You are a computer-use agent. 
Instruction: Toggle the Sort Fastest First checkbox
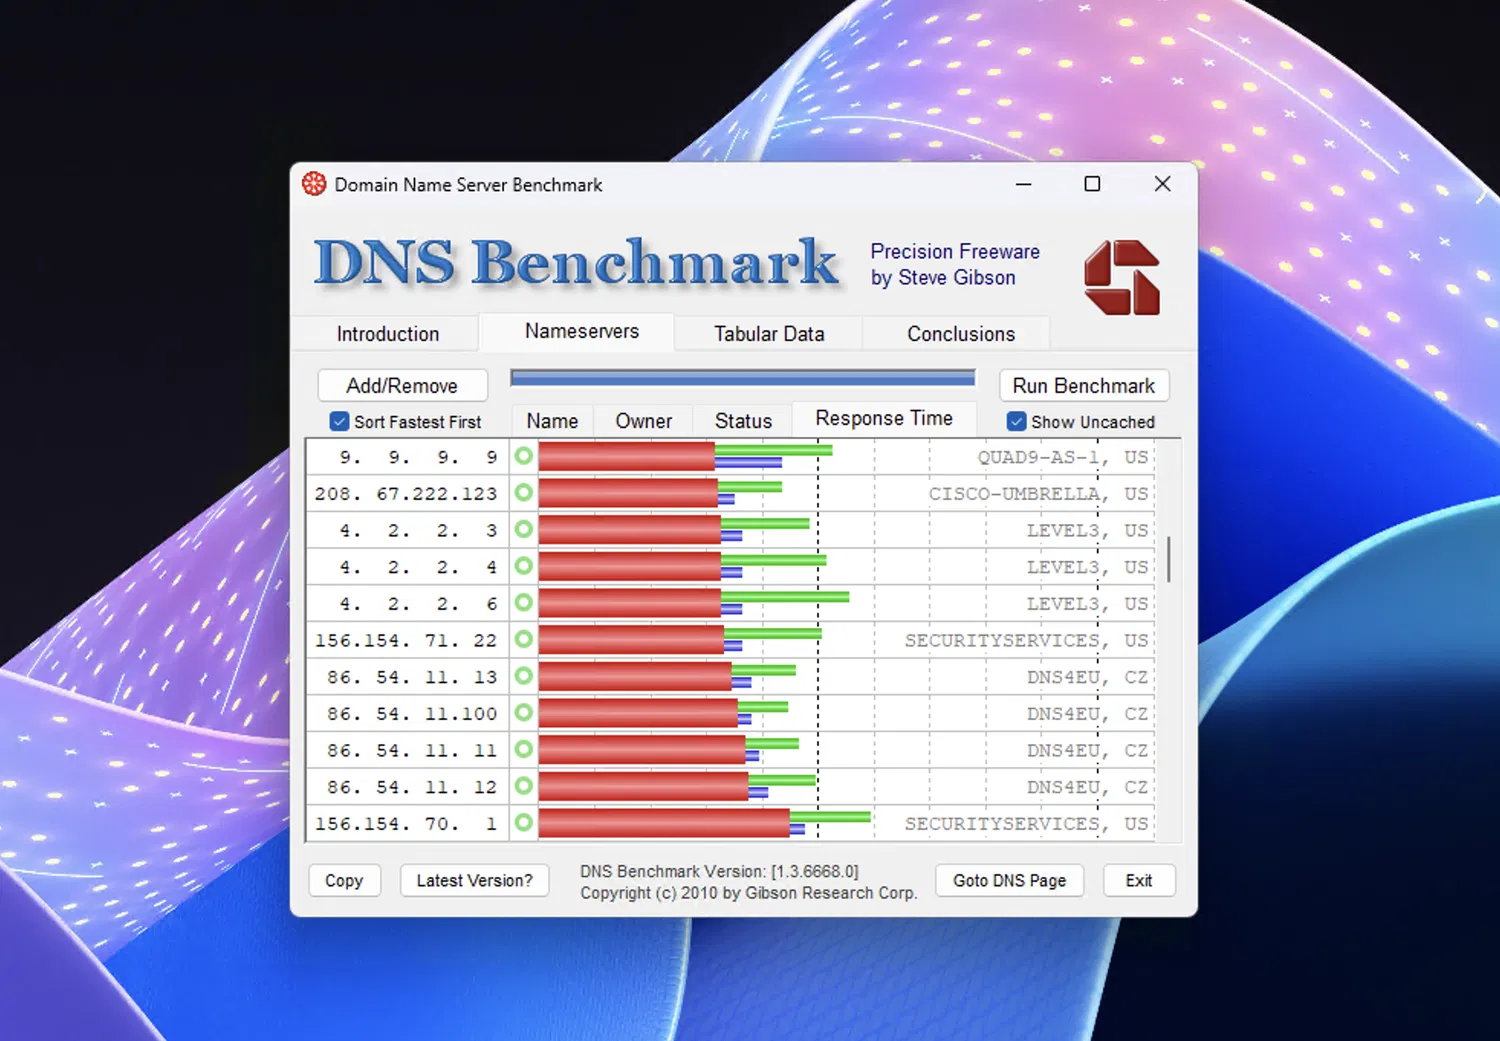(x=340, y=422)
